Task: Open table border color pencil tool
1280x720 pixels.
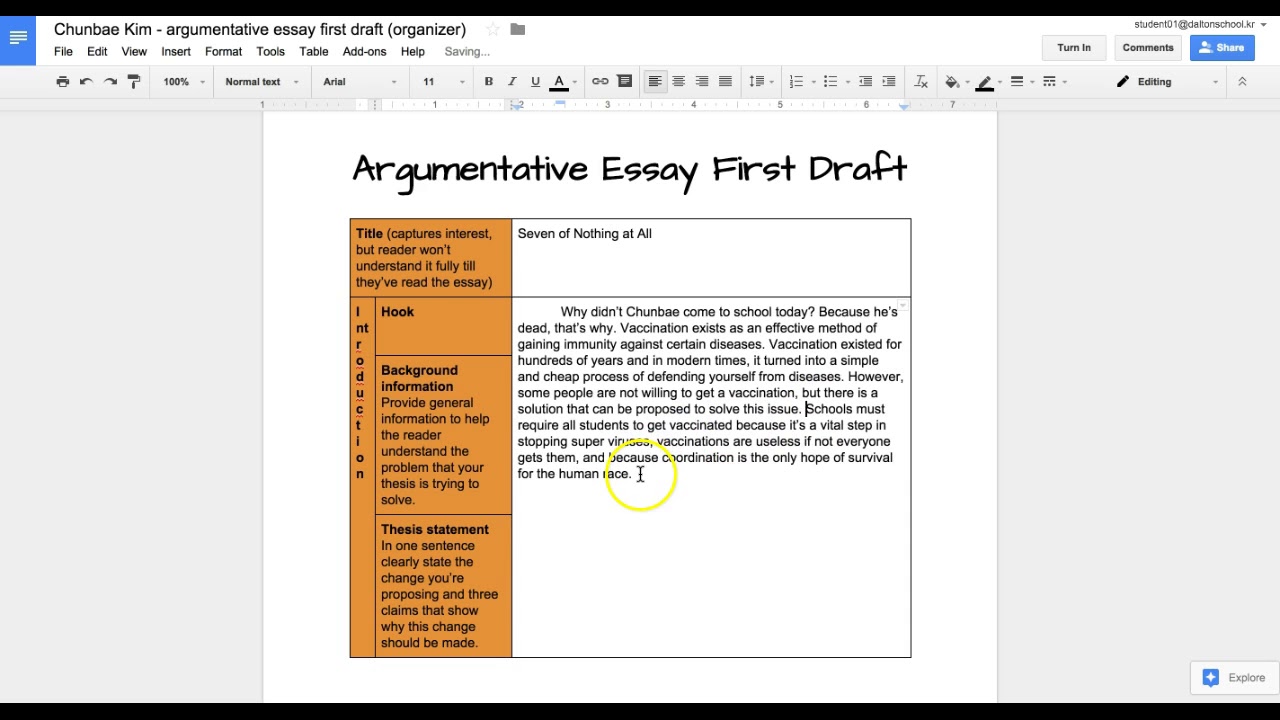Action: pos(988,82)
